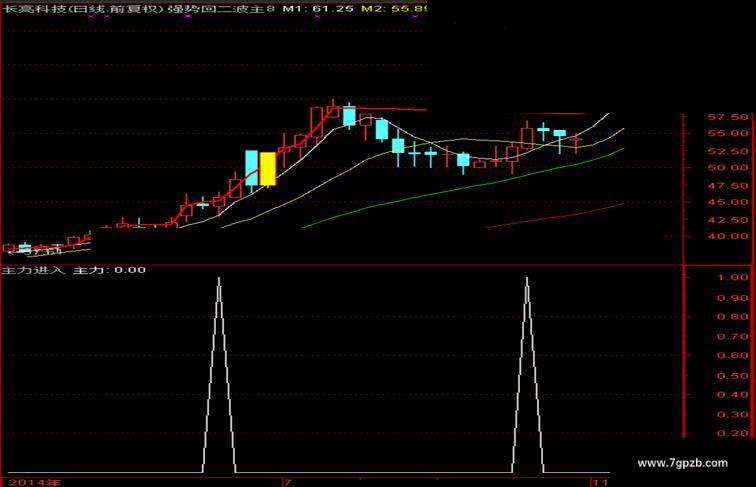Select the large cyan candle beside the yellow candle
The width and height of the screenshot is (756, 487).
pos(252,168)
